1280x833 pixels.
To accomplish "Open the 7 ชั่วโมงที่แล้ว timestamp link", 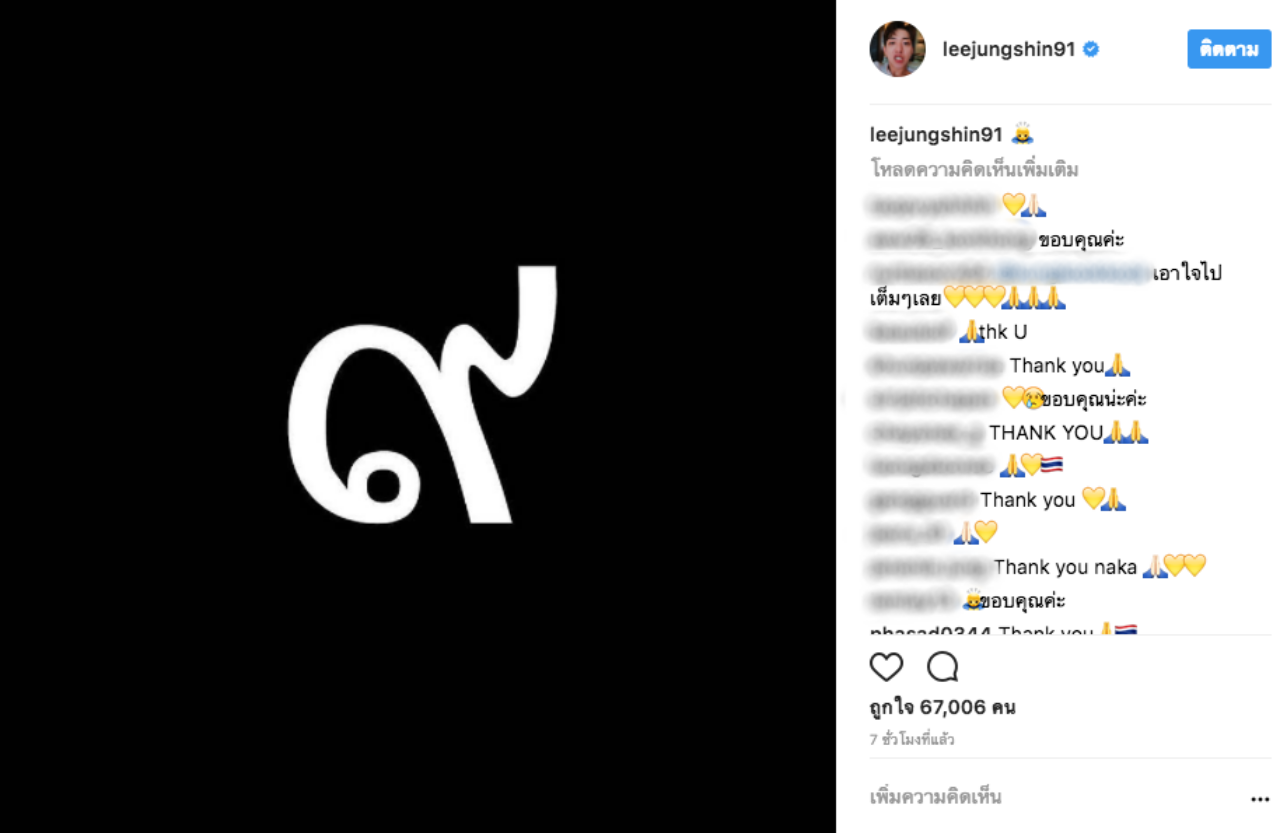I will click(x=912, y=740).
